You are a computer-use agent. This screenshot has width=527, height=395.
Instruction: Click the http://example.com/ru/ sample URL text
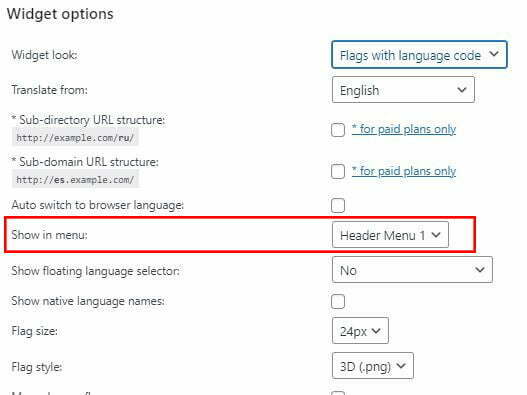click(75, 138)
